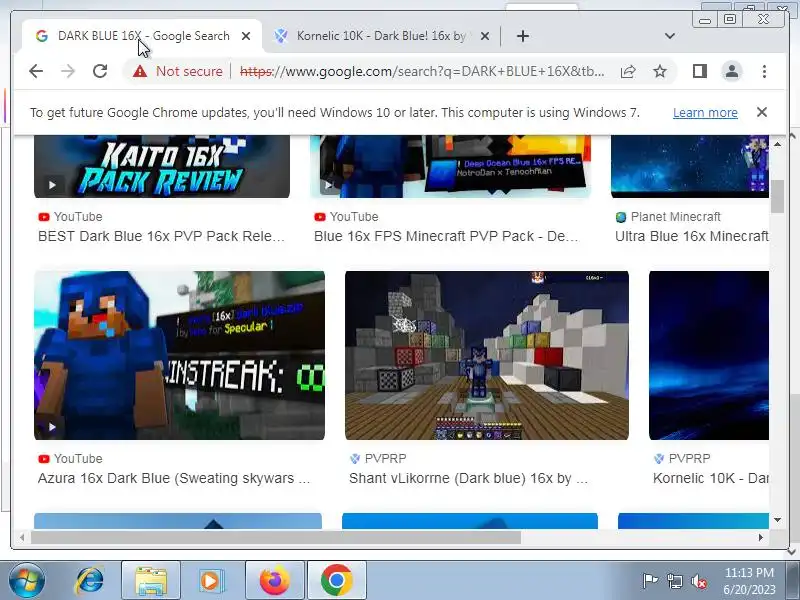Dismiss the Chrome update notice
Viewport: 800px width, 600px height.
coord(762,112)
